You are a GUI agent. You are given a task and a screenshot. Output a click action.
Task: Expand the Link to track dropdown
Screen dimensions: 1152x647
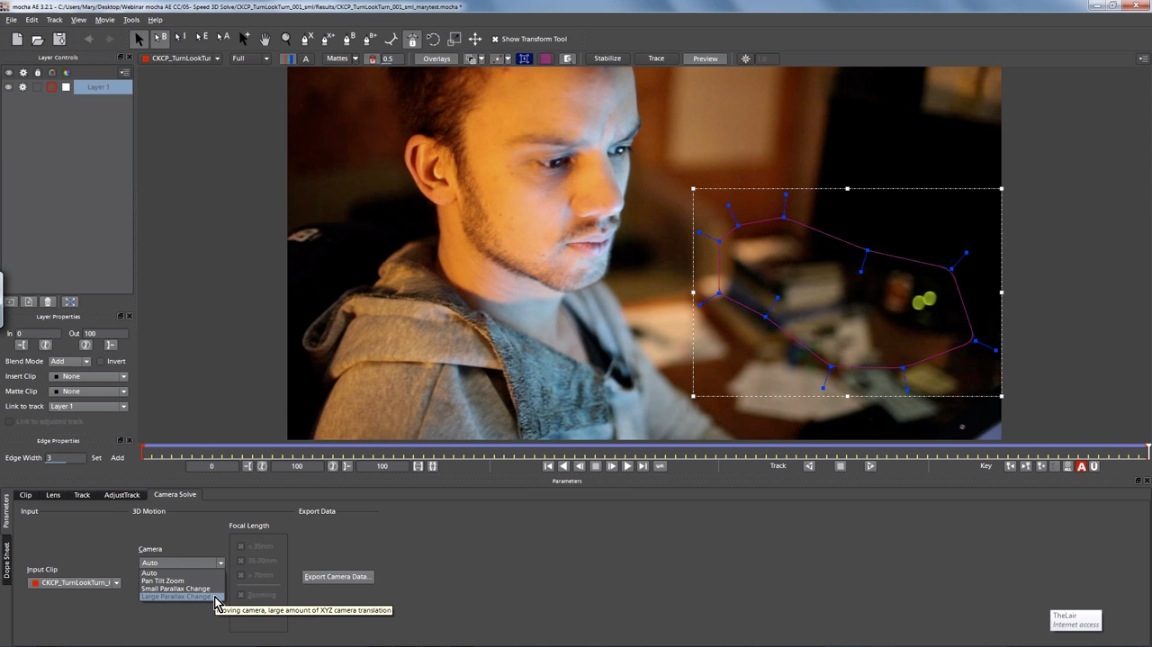click(x=88, y=406)
